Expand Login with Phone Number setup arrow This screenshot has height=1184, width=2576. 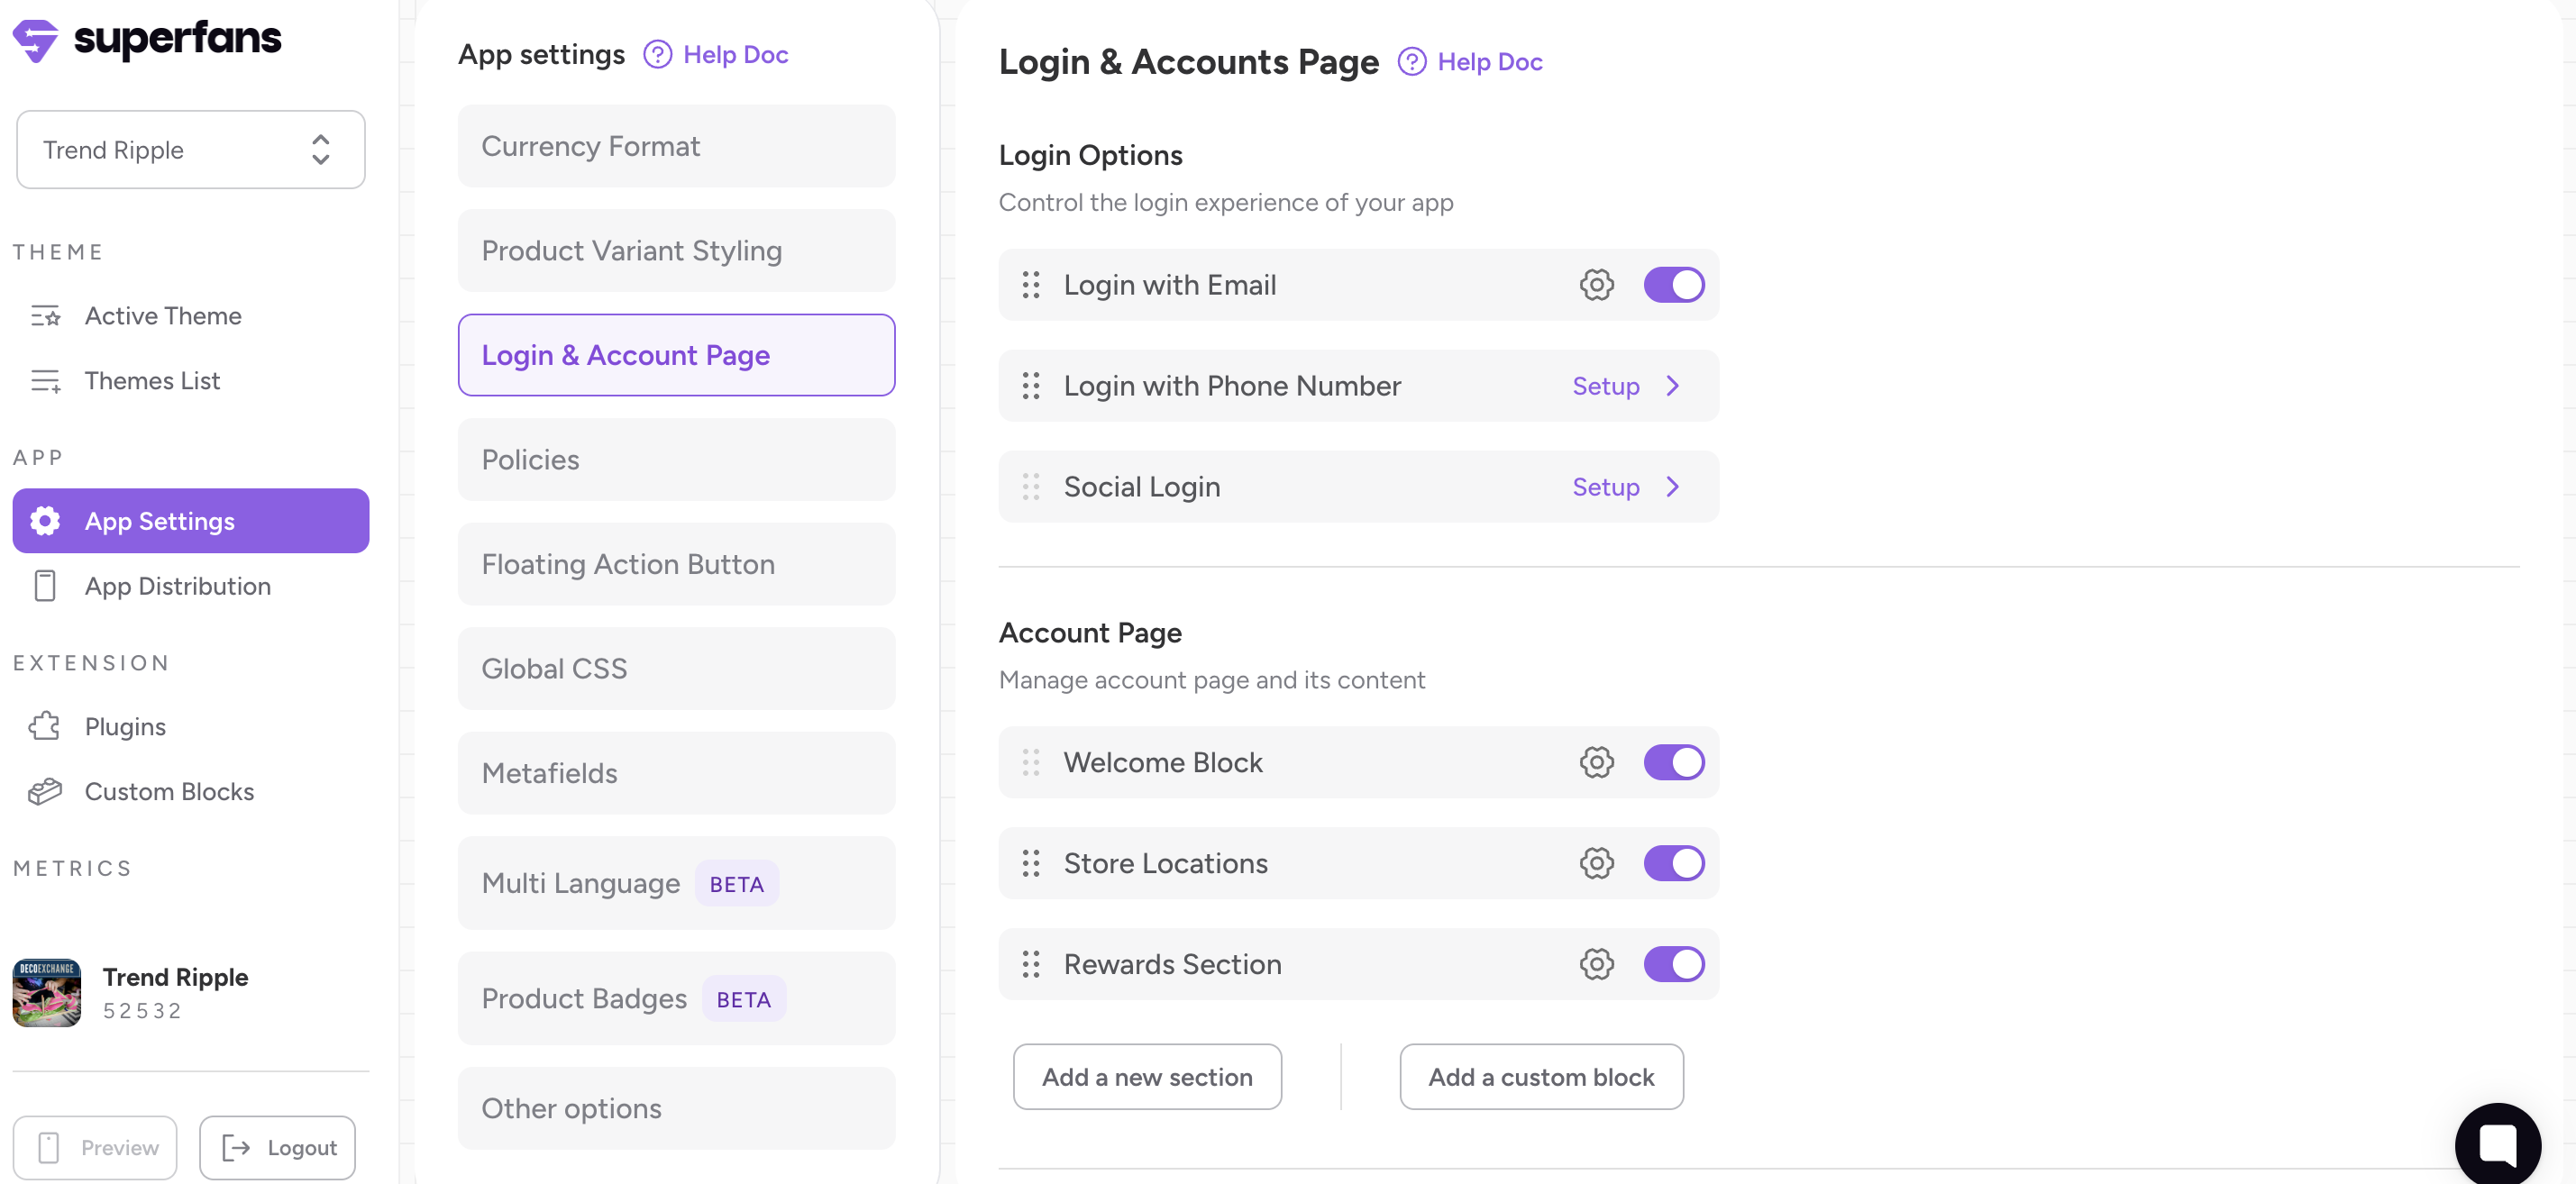click(1672, 386)
